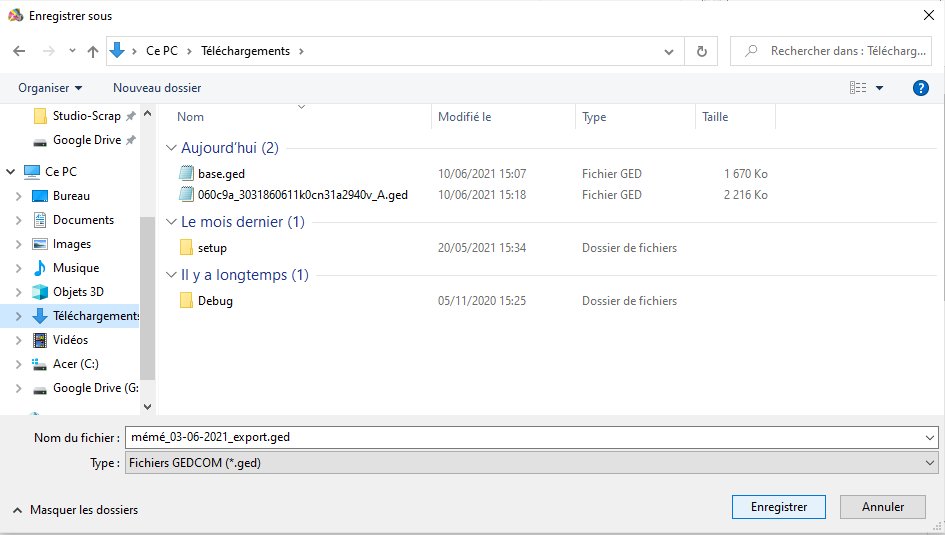Open the Organiser menu
Screen dimensions: 945x535
(50, 88)
